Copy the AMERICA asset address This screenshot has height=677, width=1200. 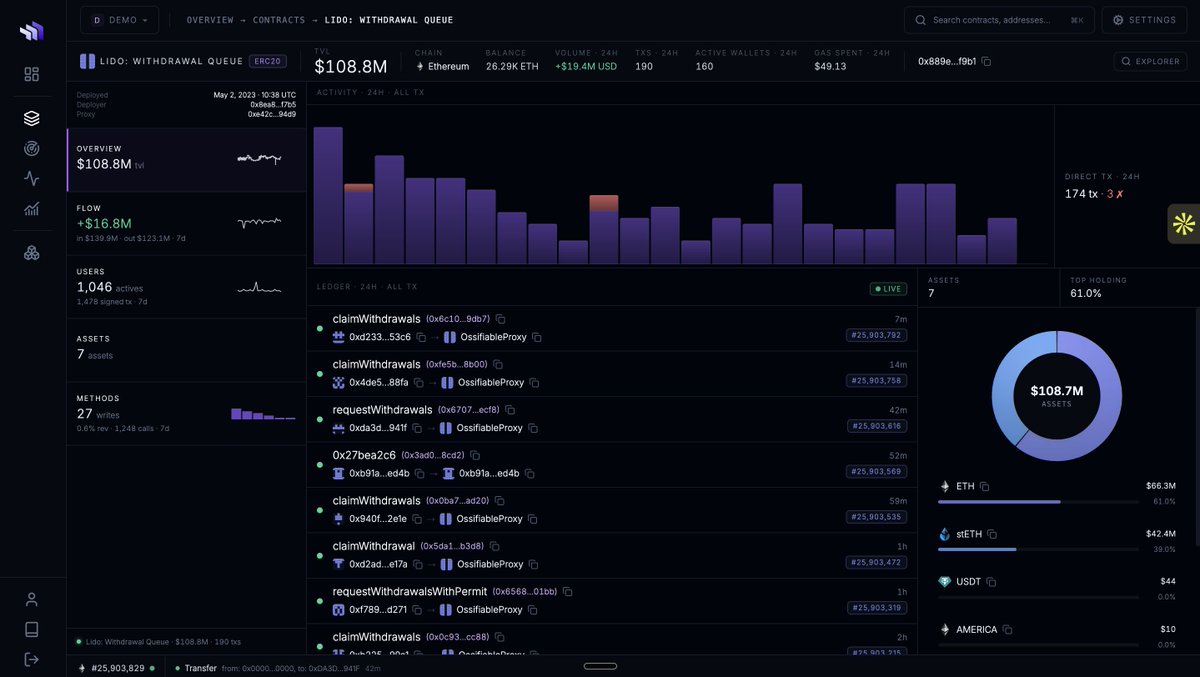point(1007,630)
